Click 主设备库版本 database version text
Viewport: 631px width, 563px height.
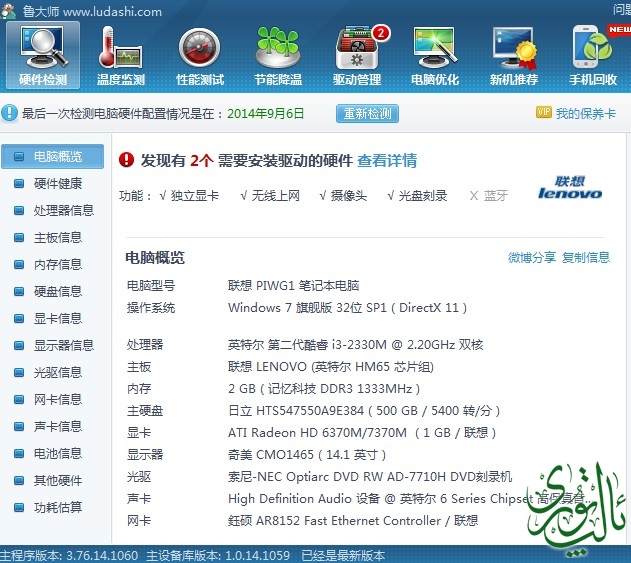click(x=218, y=556)
